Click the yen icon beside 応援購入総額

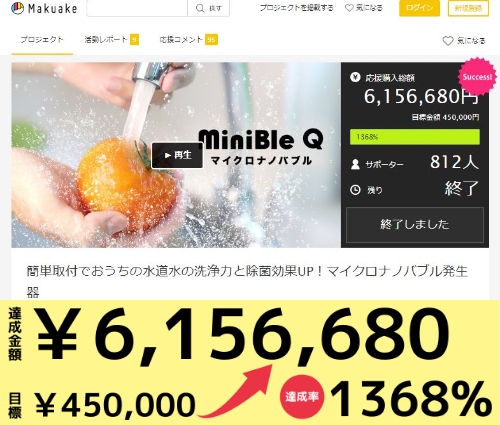[x=355, y=78]
